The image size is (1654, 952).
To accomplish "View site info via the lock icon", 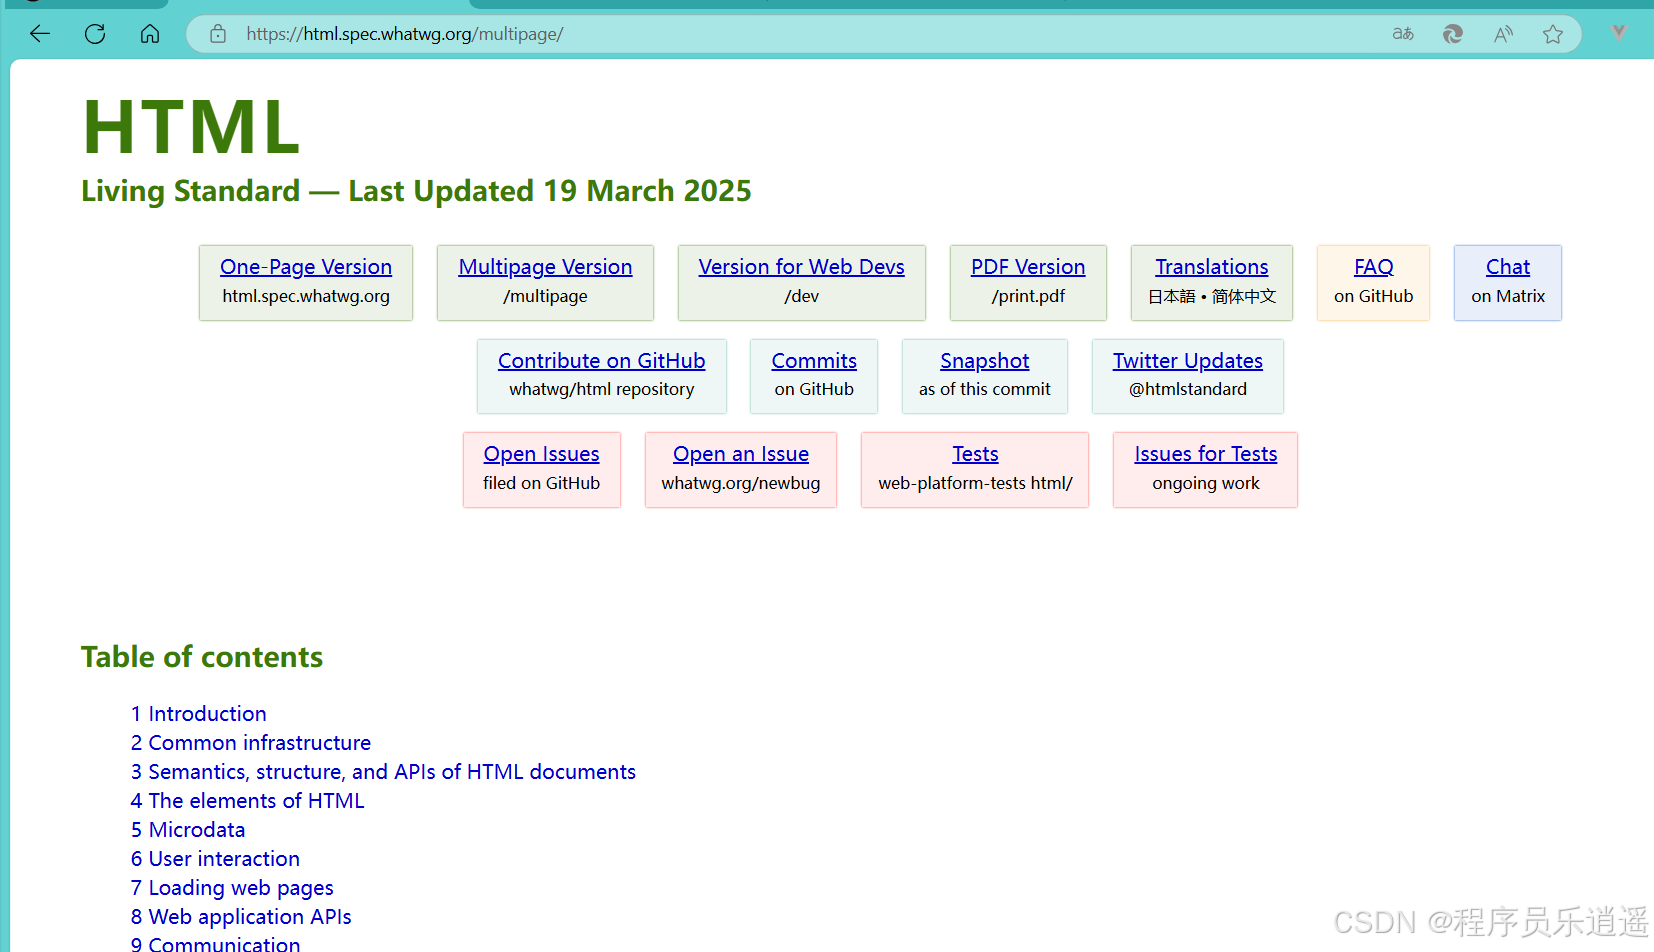I will click(x=218, y=34).
